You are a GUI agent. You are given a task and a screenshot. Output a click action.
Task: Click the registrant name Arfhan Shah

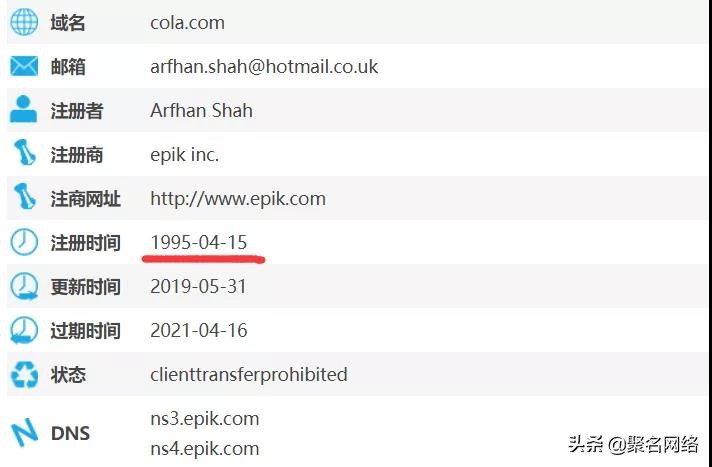tap(201, 110)
